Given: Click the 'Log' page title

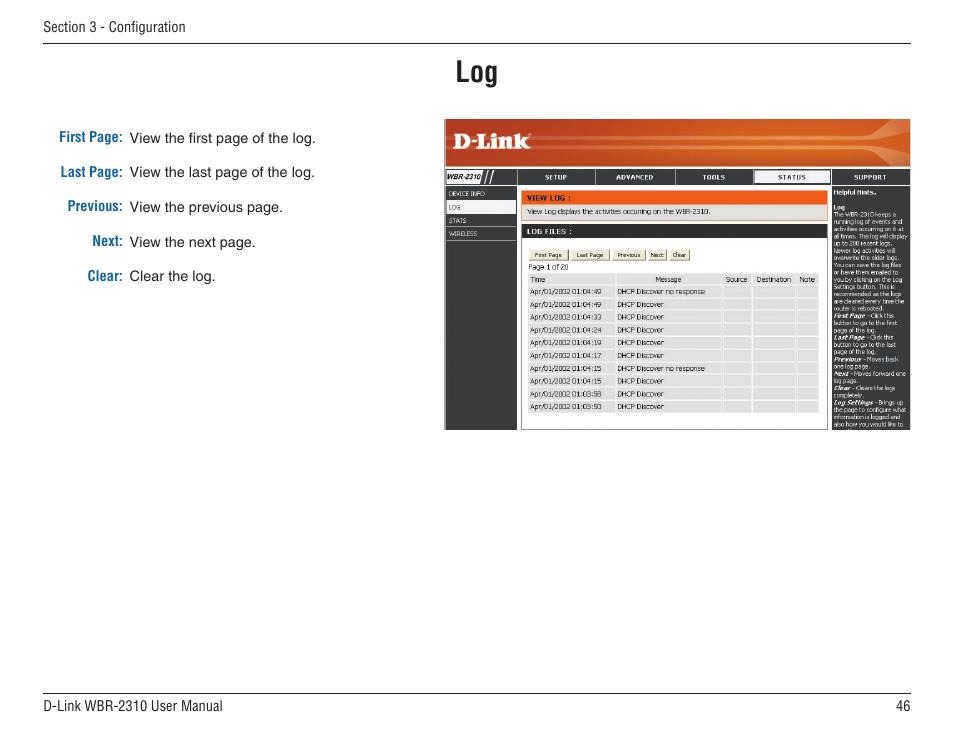Looking at the screenshot, I should [x=476, y=73].
